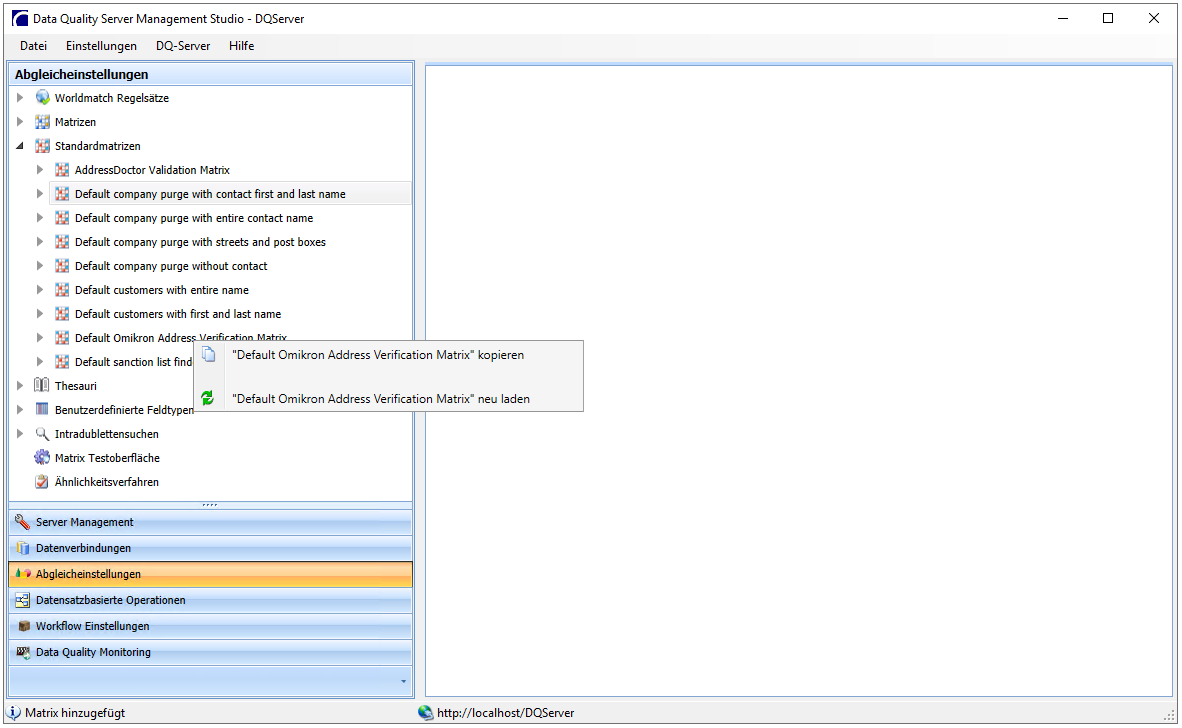
Task: Open the Server Management section
Action: pyautogui.click(x=210, y=522)
